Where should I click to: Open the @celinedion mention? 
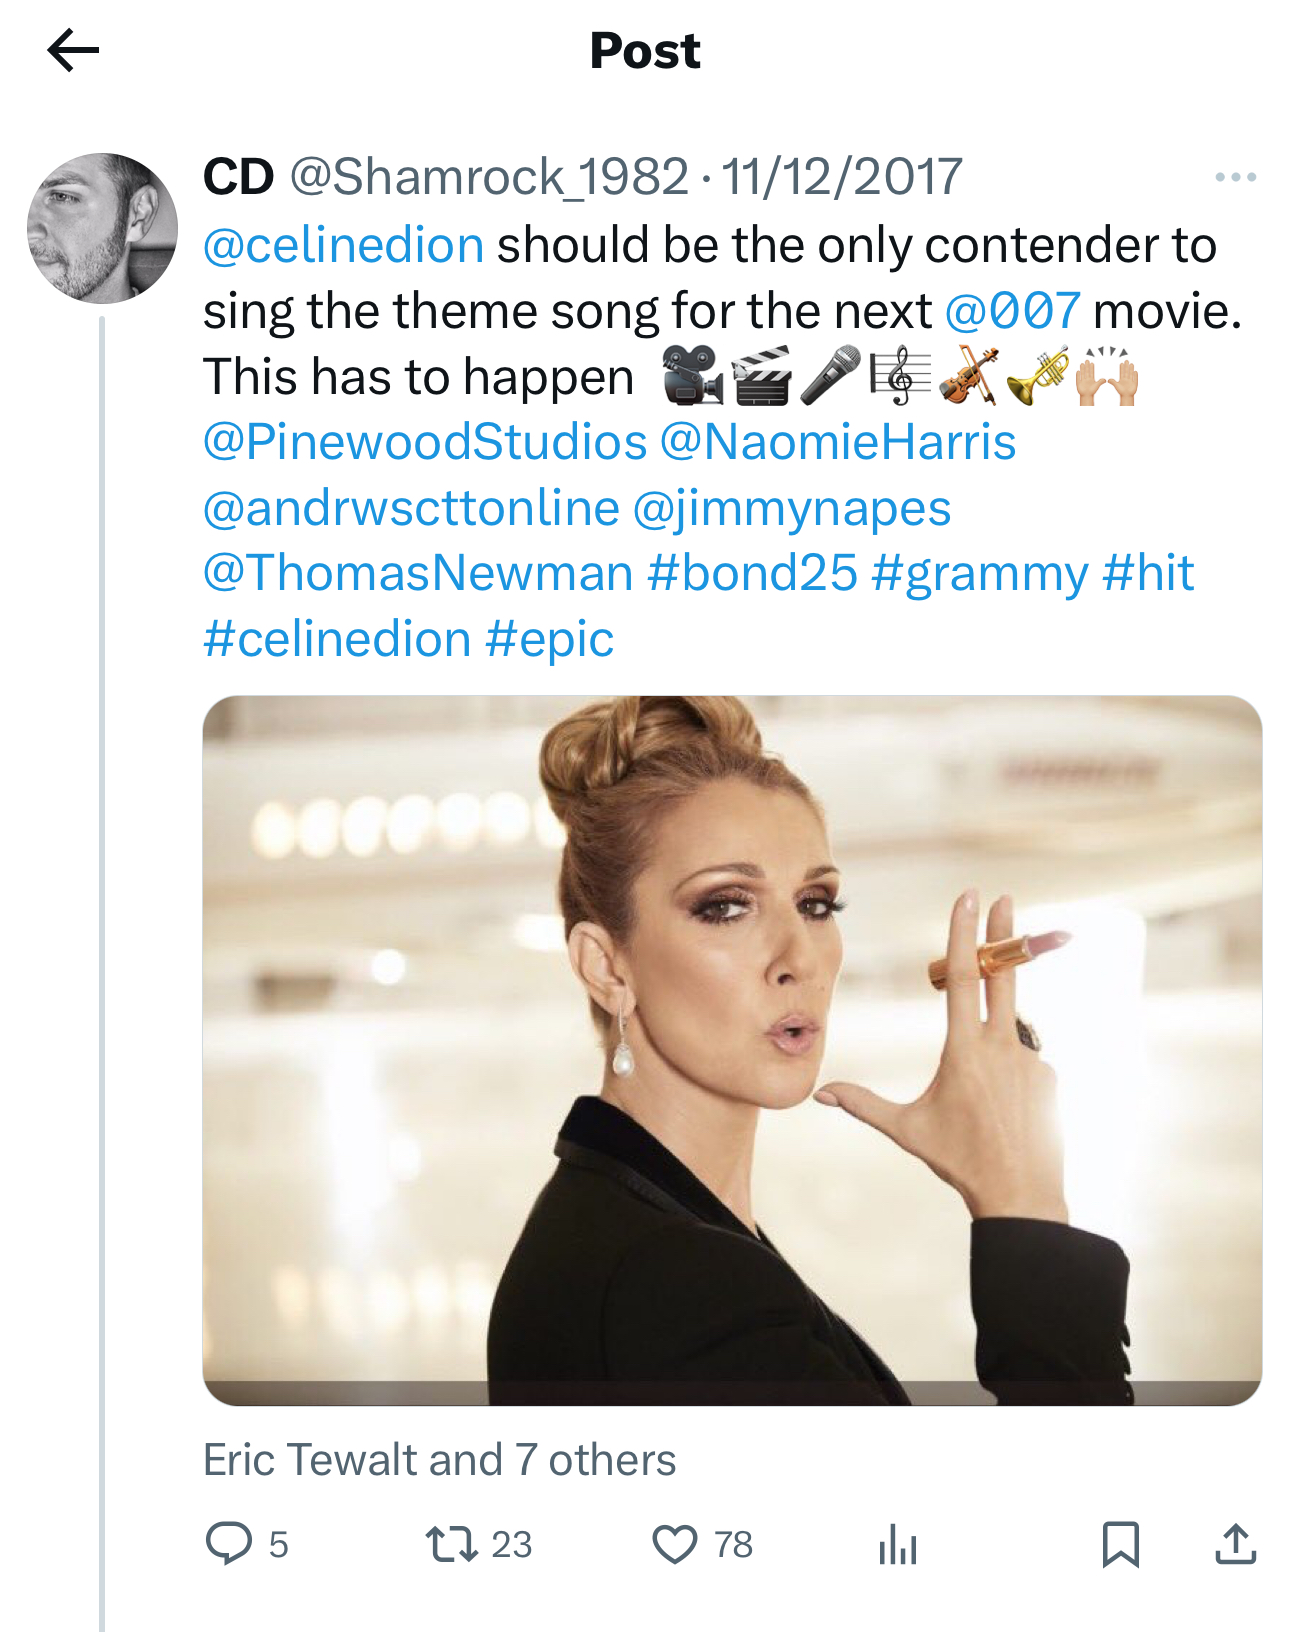coord(343,245)
